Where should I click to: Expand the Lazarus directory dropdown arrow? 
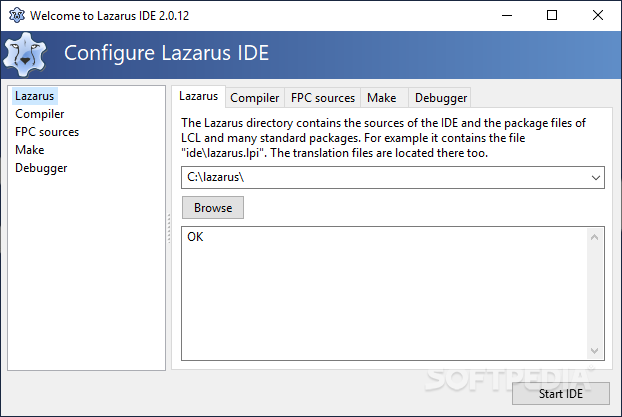[x=595, y=178]
